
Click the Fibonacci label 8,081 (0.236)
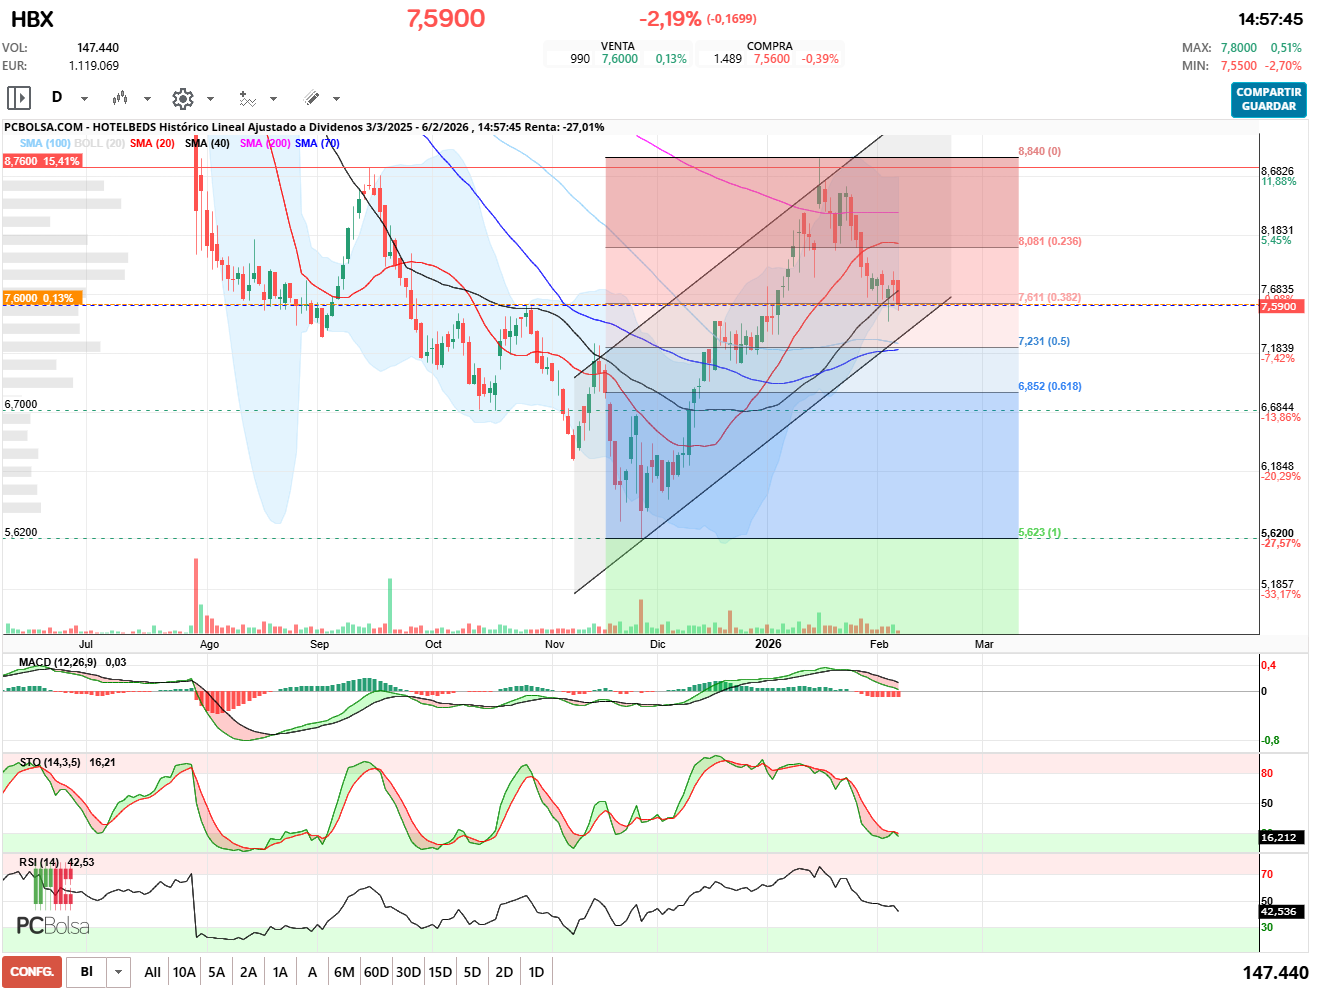pos(1050,241)
